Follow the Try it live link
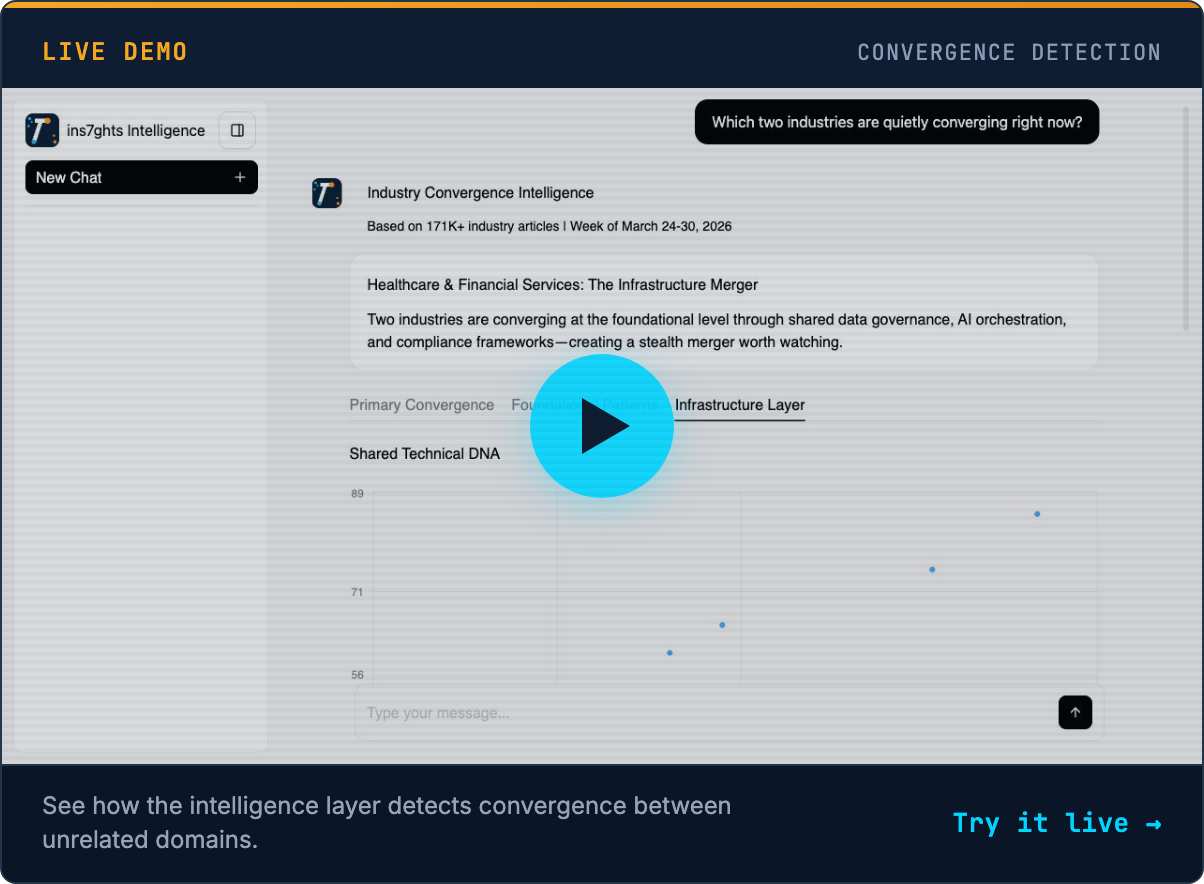The image size is (1204, 884). tap(1057, 823)
